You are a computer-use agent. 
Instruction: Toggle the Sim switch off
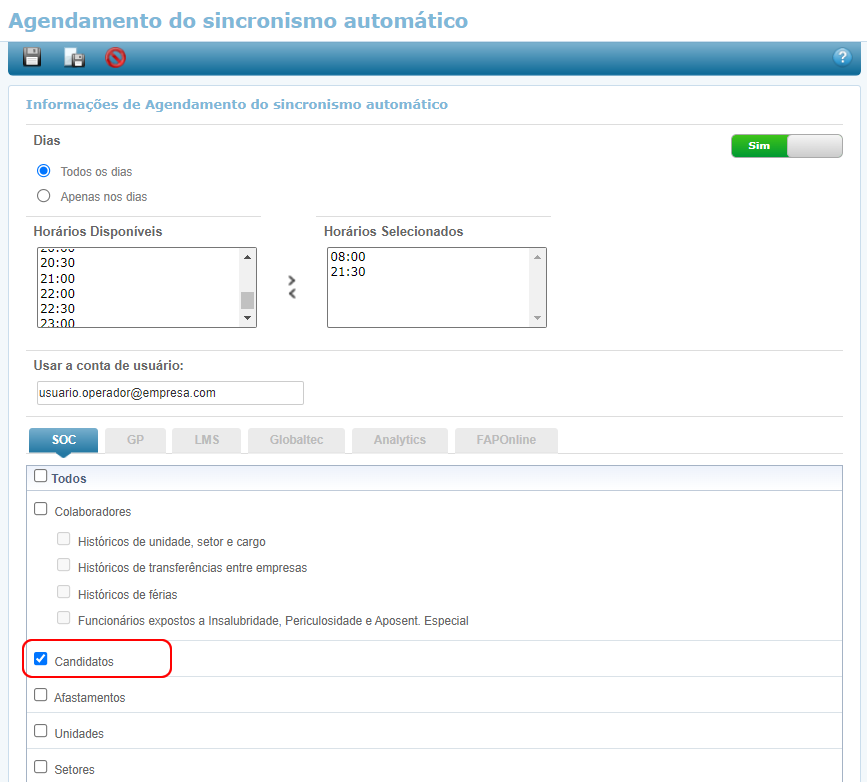point(786,146)
